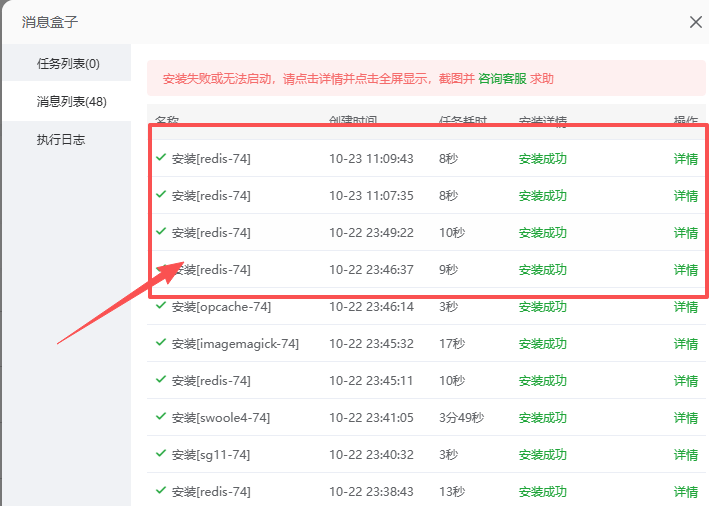The width and height of the screenshot is (709, 506).
Task: Click the checkmark for redis-74 at 23:45:11
Action: click(161, 379)
